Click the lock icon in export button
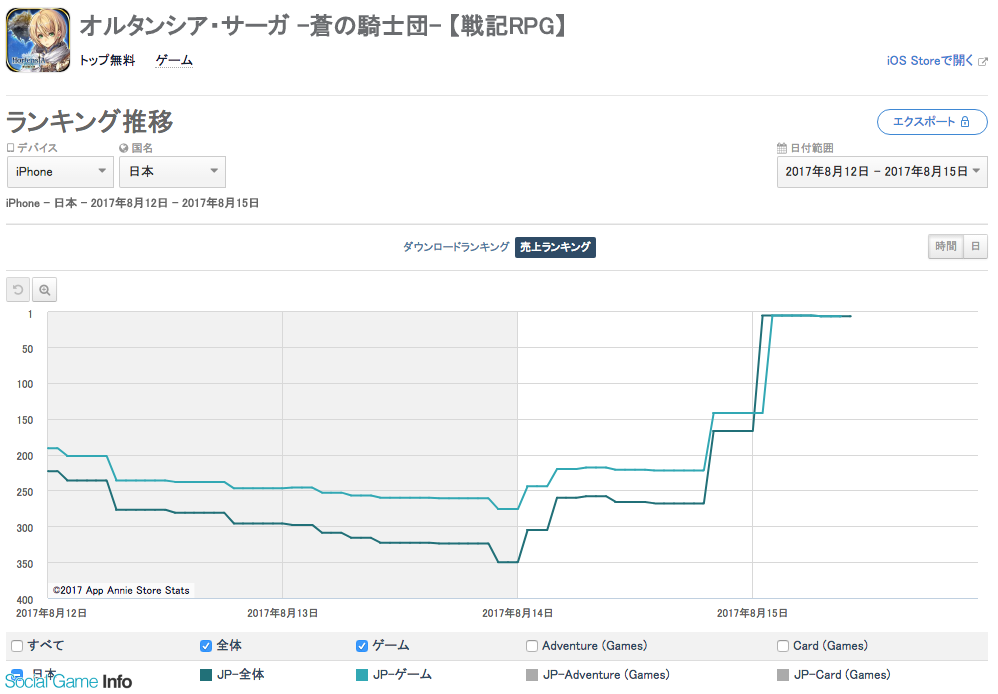Screen dimensions: 998x694 965,122
